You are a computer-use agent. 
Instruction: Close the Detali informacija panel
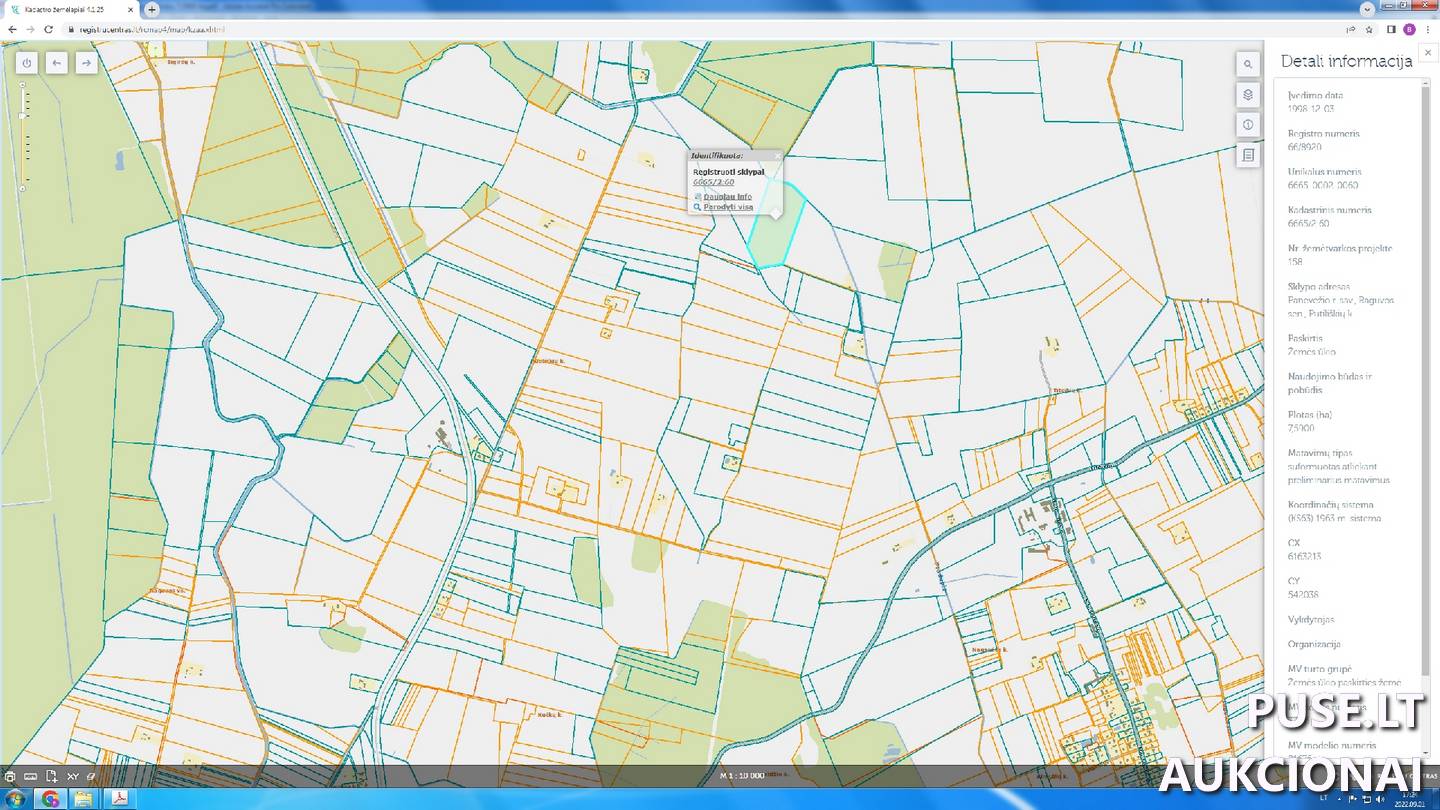coord(1428,53)
